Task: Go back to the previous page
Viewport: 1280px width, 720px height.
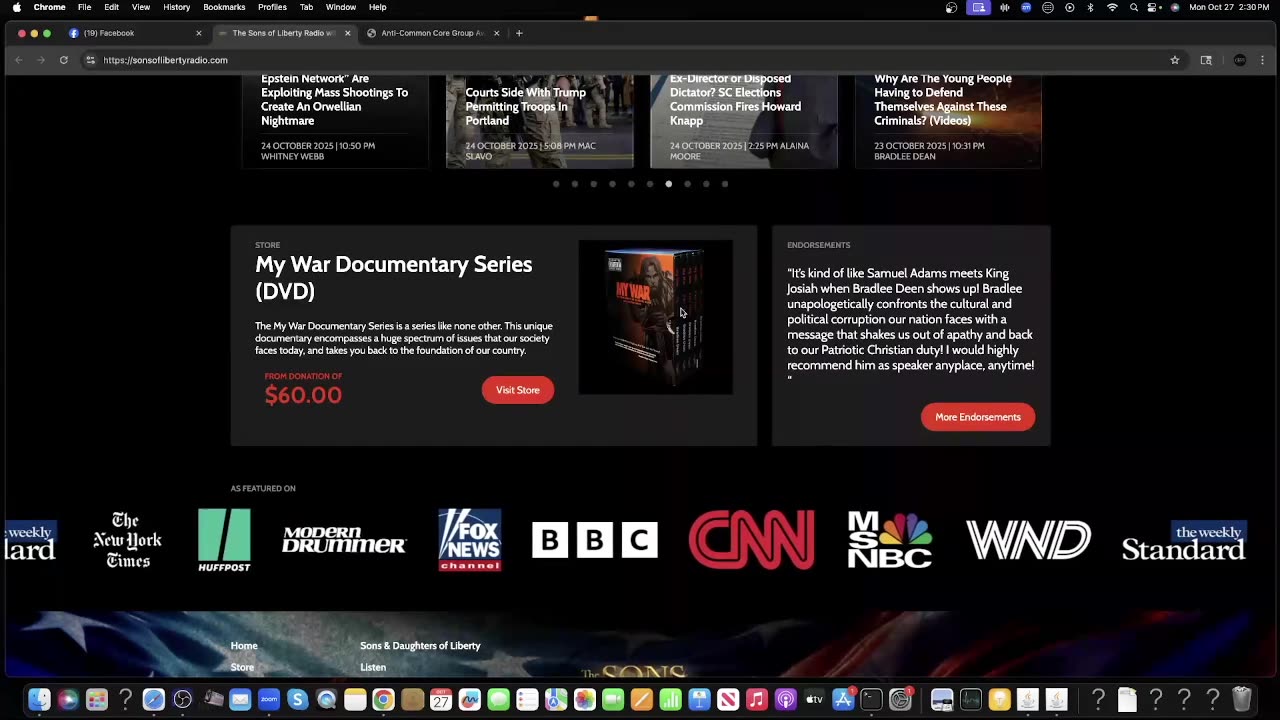Action: coord(18,60)
